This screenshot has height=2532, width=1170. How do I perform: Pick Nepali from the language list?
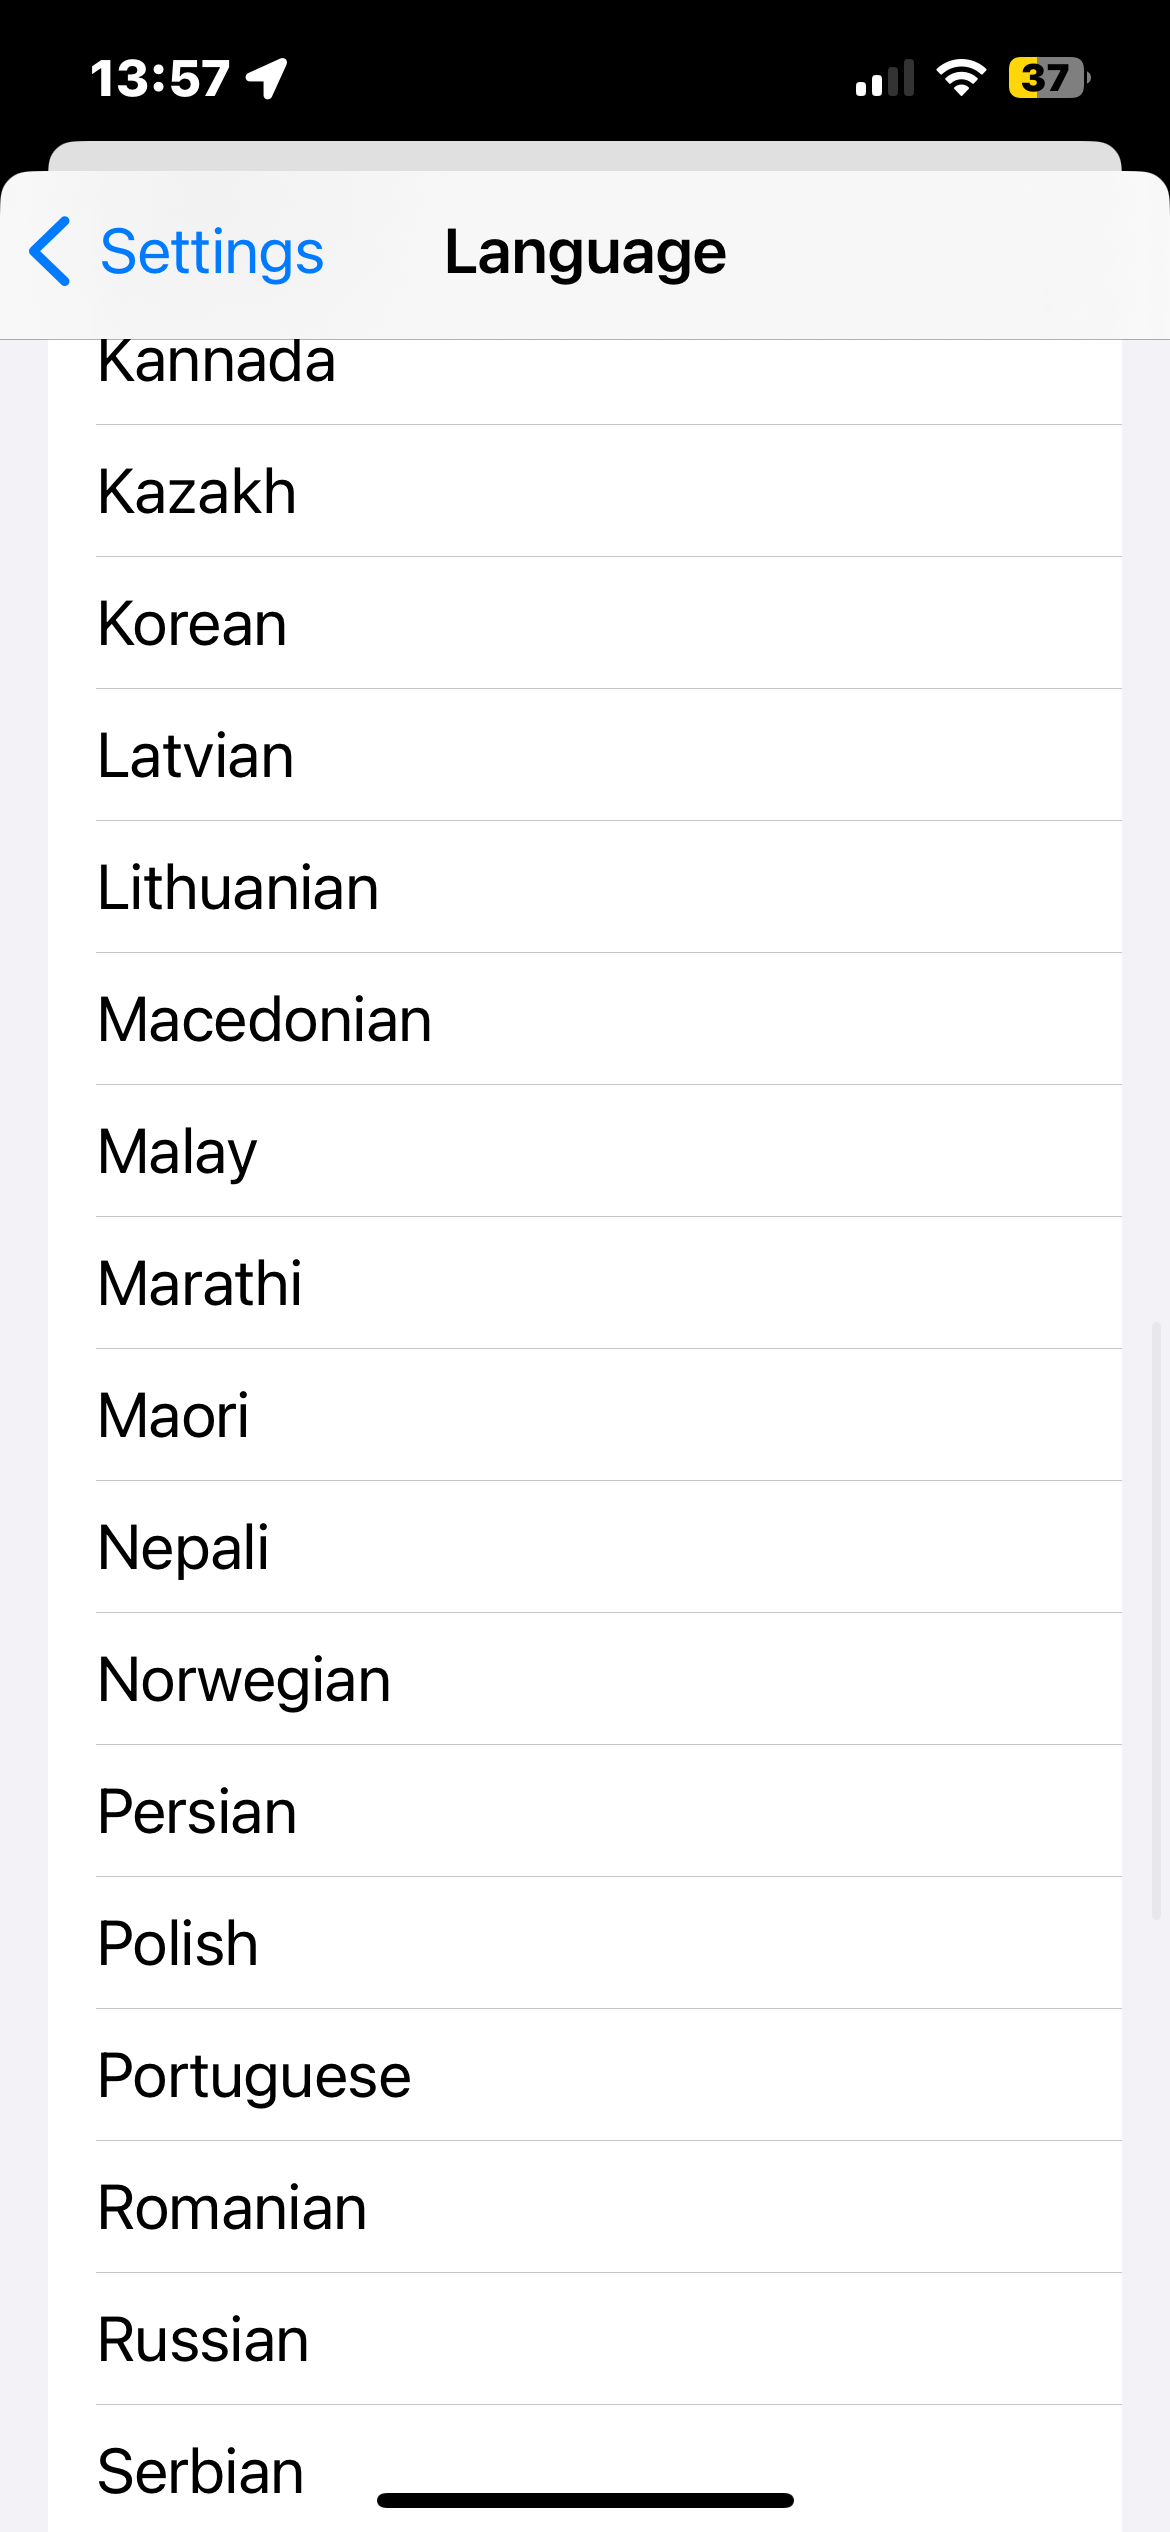point(184,1548)
